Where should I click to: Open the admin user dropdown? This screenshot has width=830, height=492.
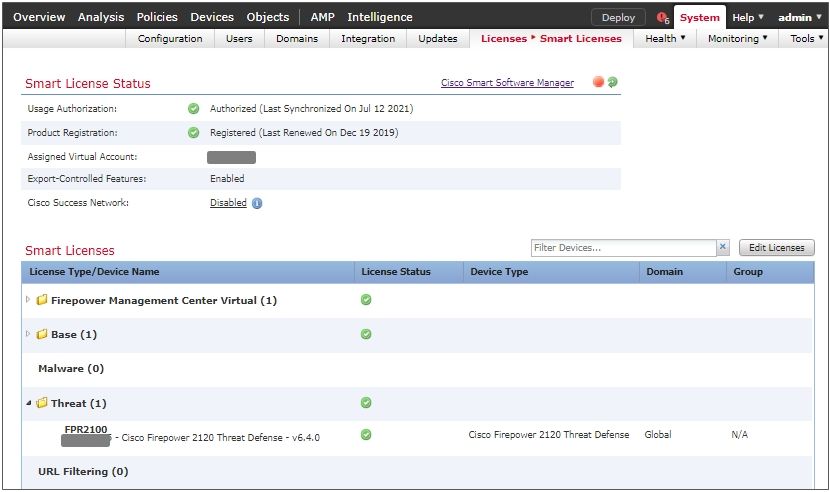(x=799, y=17)
